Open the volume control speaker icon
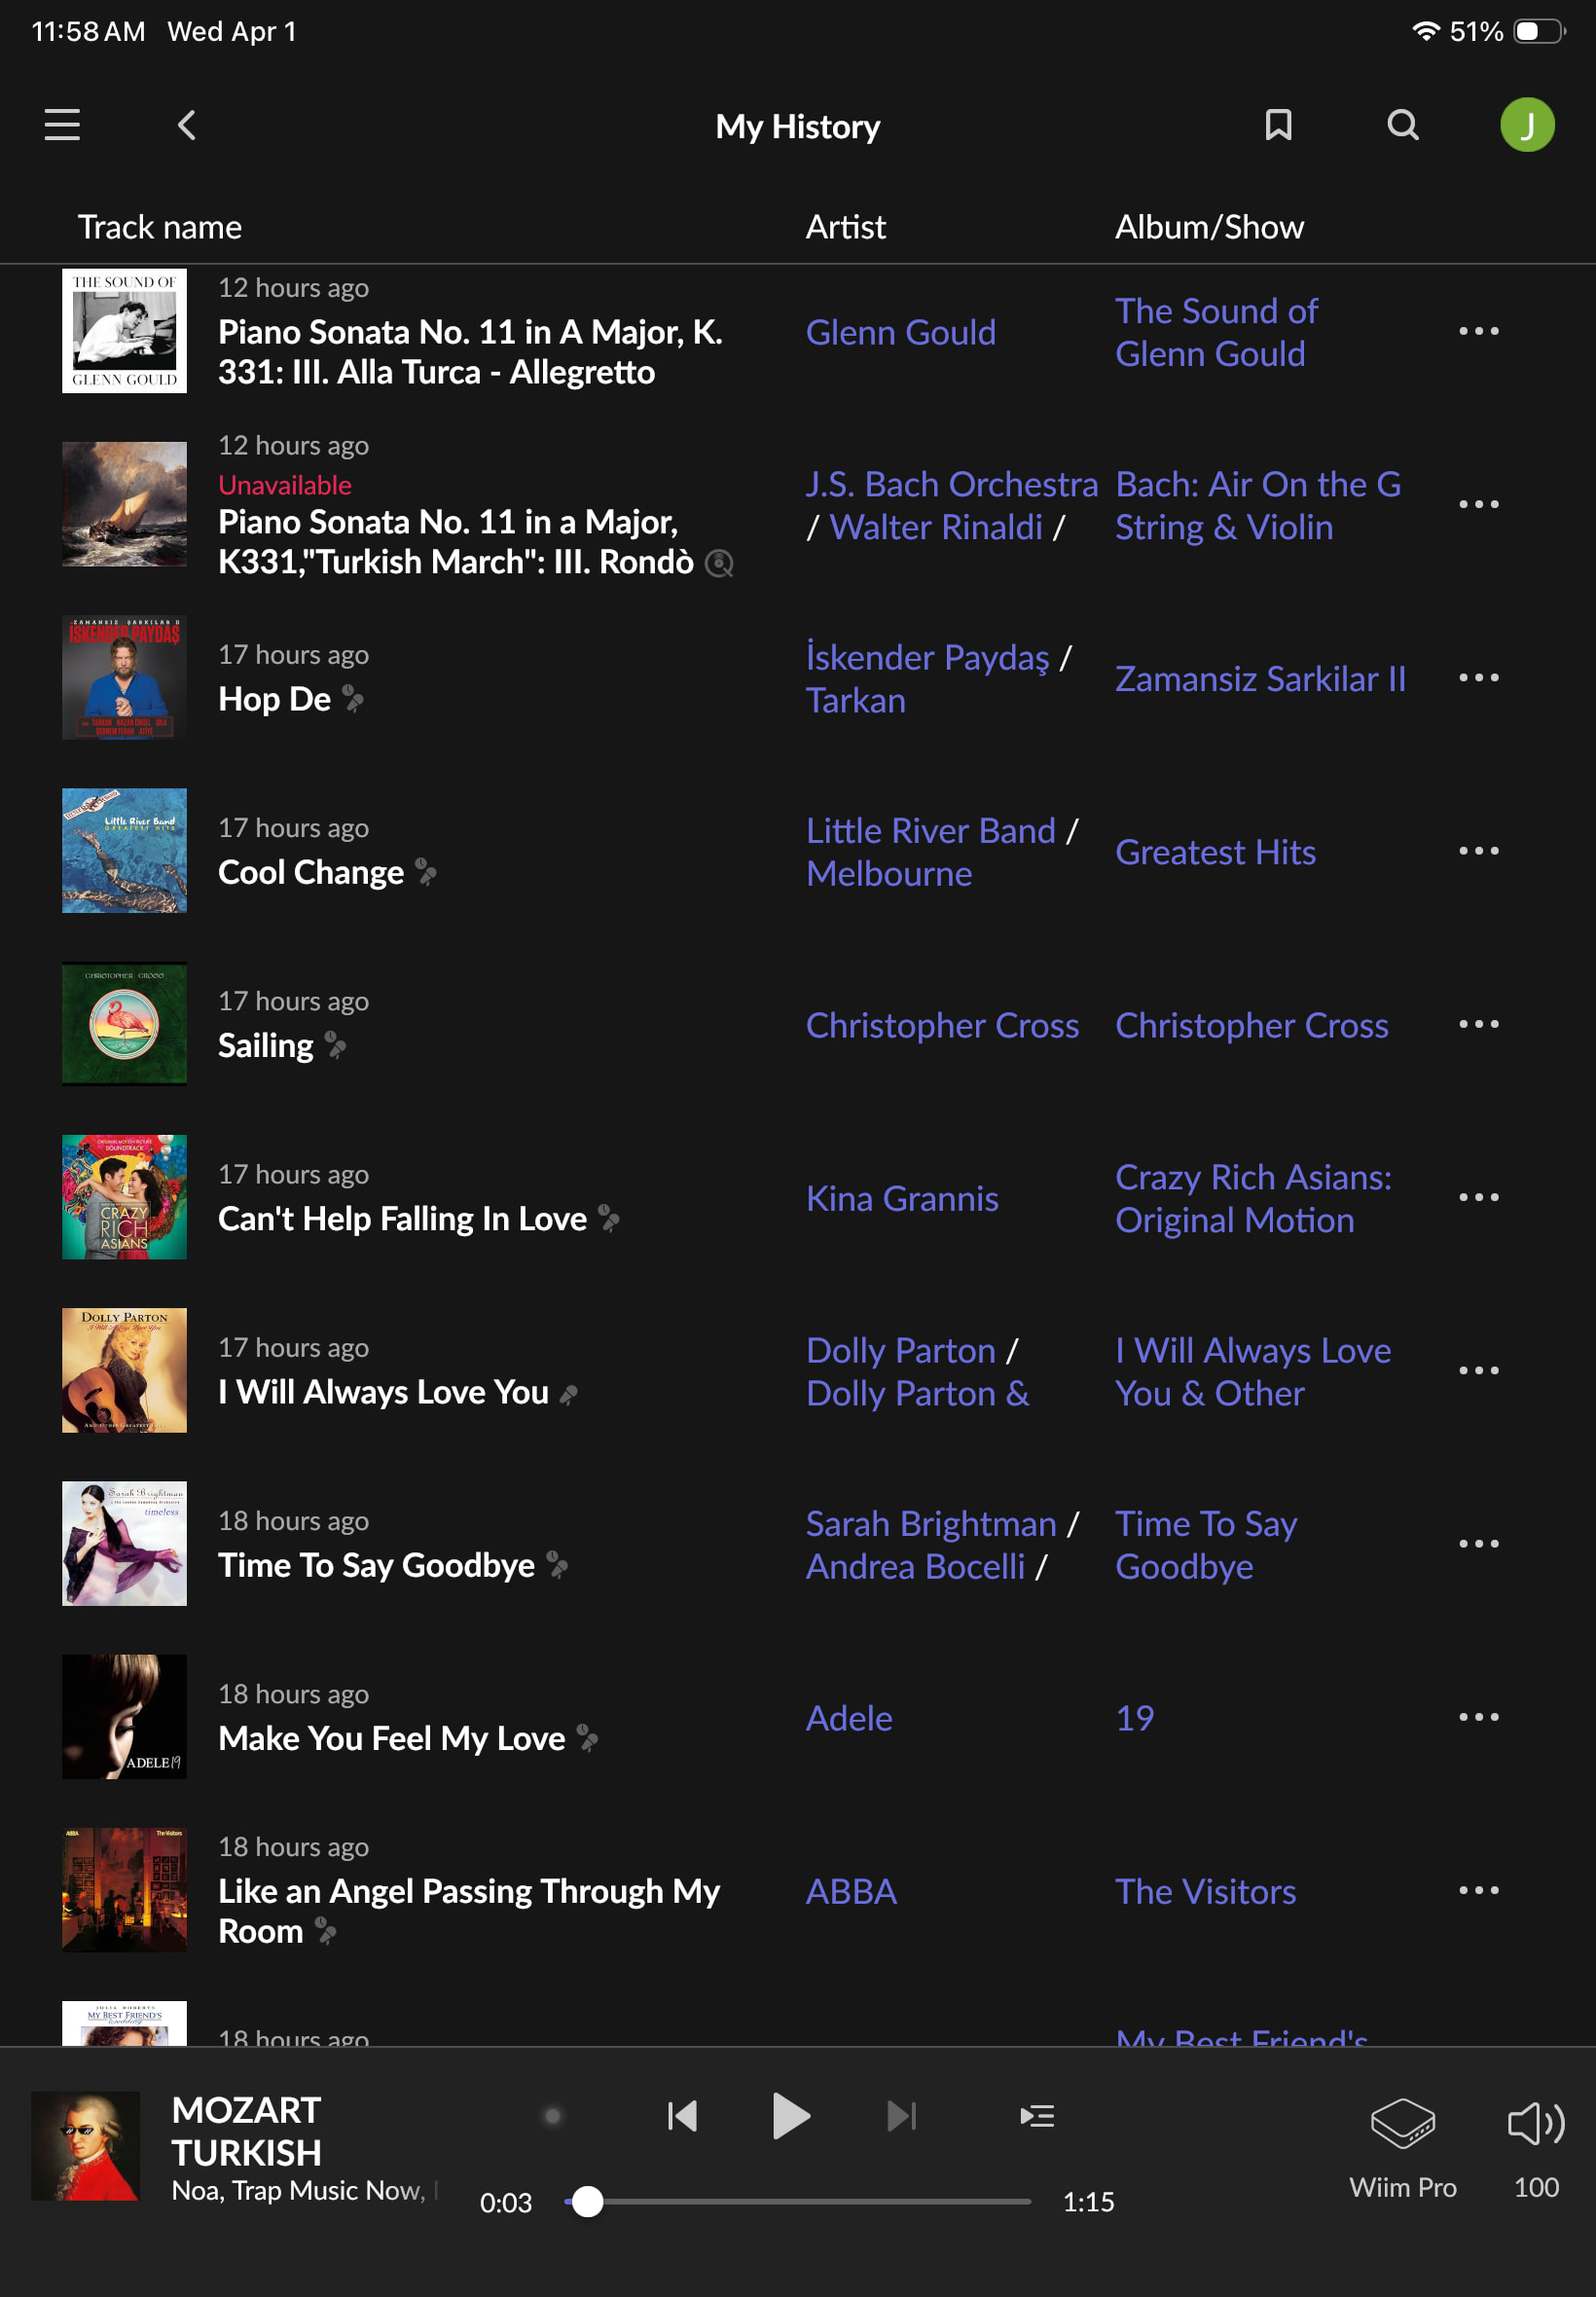Image resolution: width=1596 pixels, height=2297 pixels. point(1535,2123)
